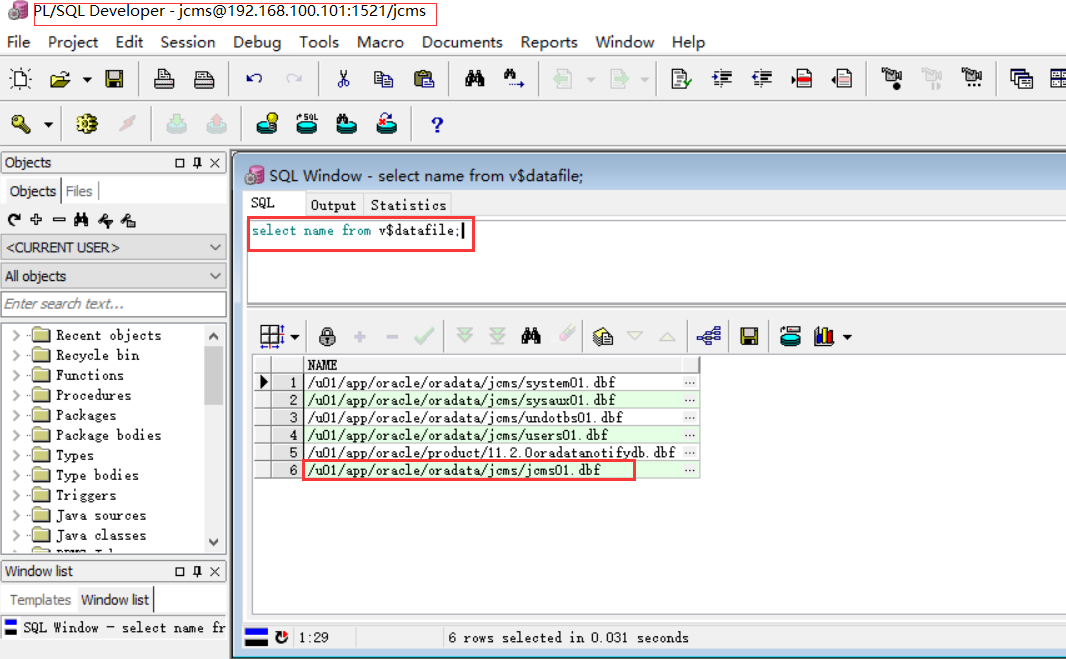
Task: Open the dropdown arrow beside Open folder
Action: tap(87, 80)
